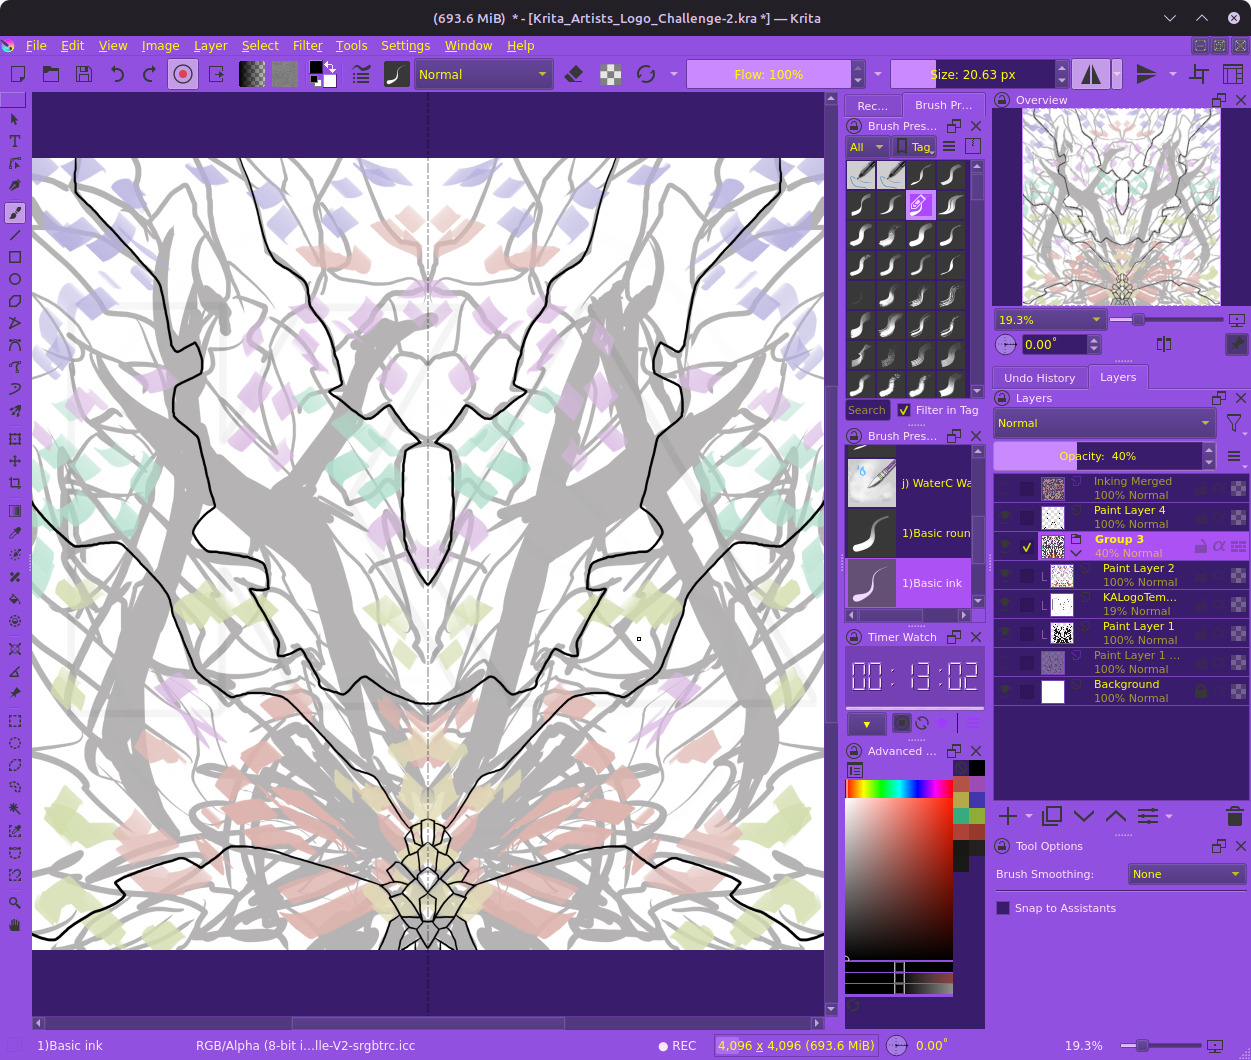
Task: Switch to the Undo History tab
Action: click(1039, 378)
